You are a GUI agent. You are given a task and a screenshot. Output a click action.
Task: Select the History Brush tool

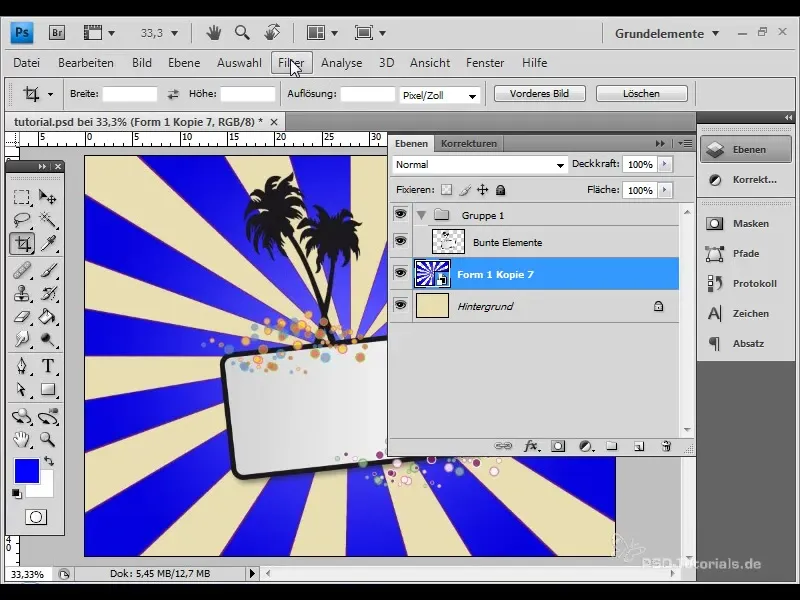(48, 294)
